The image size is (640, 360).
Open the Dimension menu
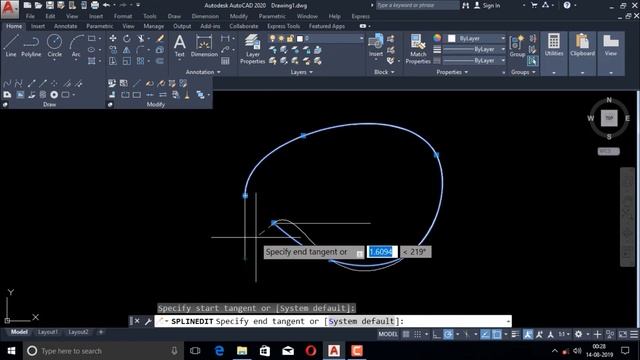pos(205,16)
